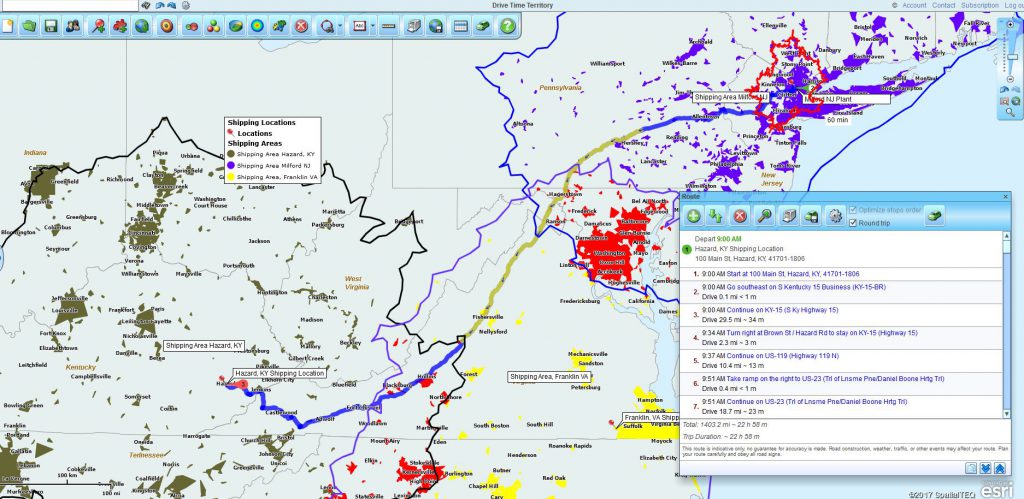Go to previous map extent arrow
Viewport: 1024px width, 499px height.
[x=1005, y=89]
